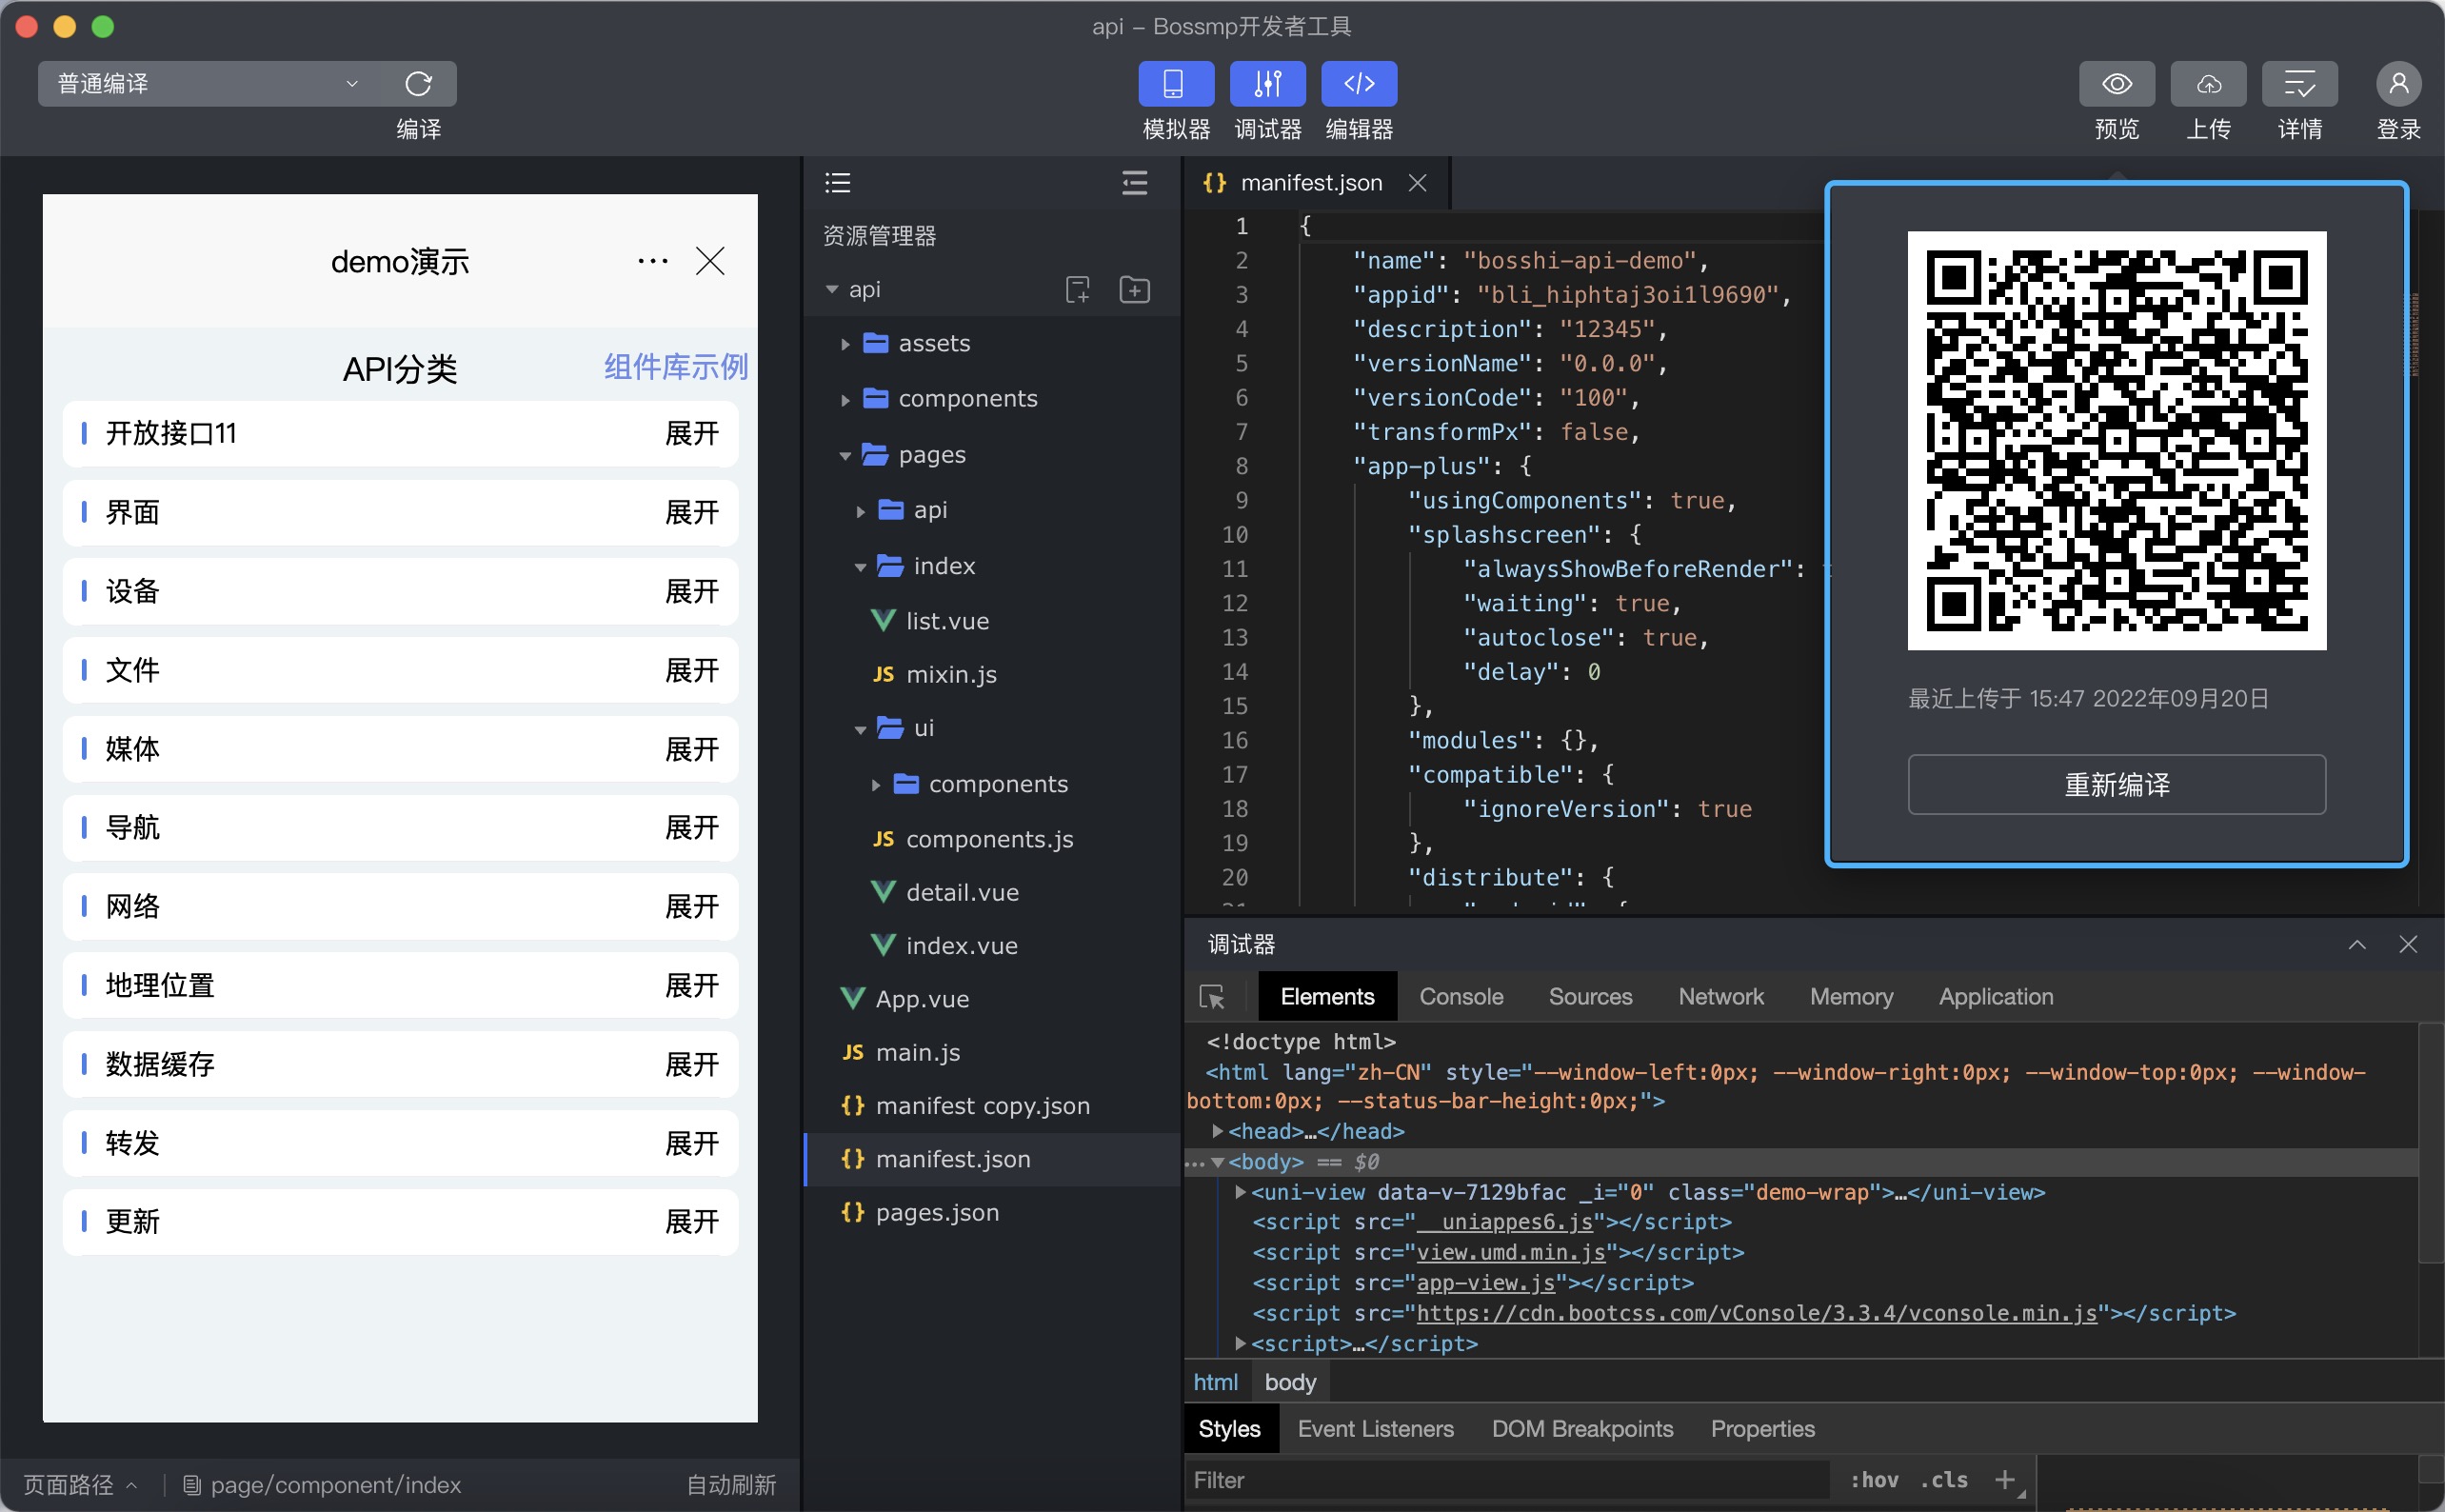The height and width of the screenshot is (1512, 2445).
Task: Collapse the ui folder
Action: pyautogui.click(x=861, y=729)
